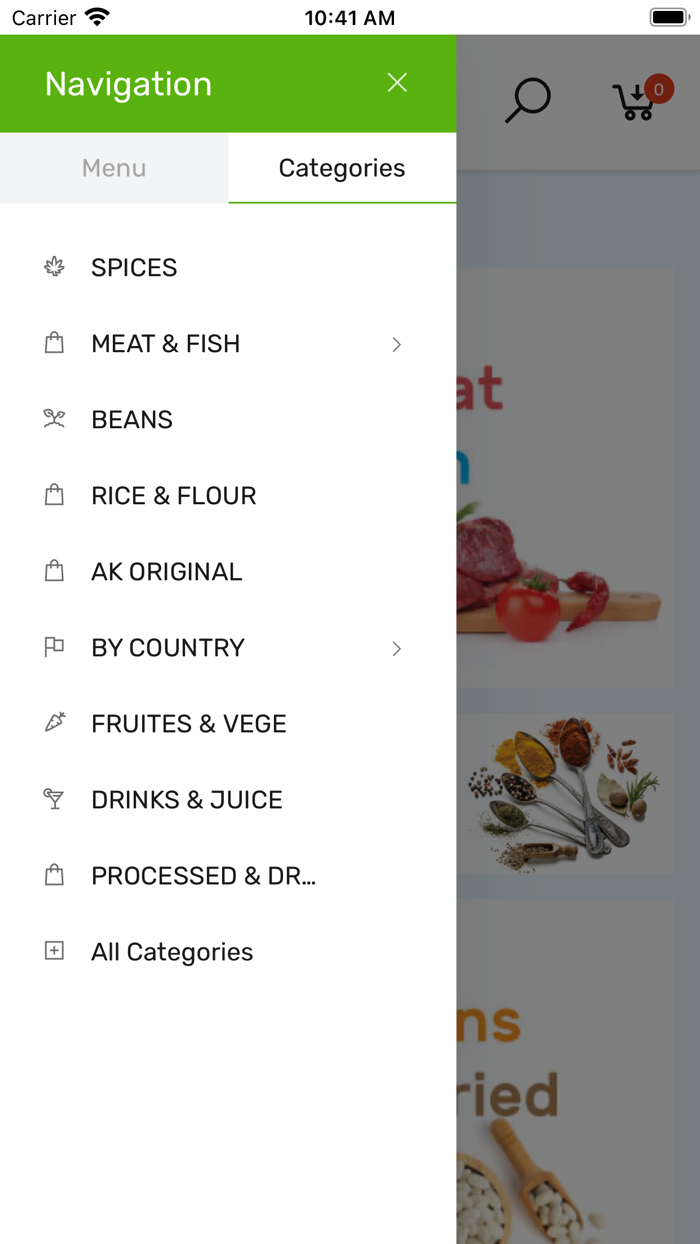This screenshot has height=1244, width=700.
Task: Stay on the Categories tab
Action: tap(342, 168)
